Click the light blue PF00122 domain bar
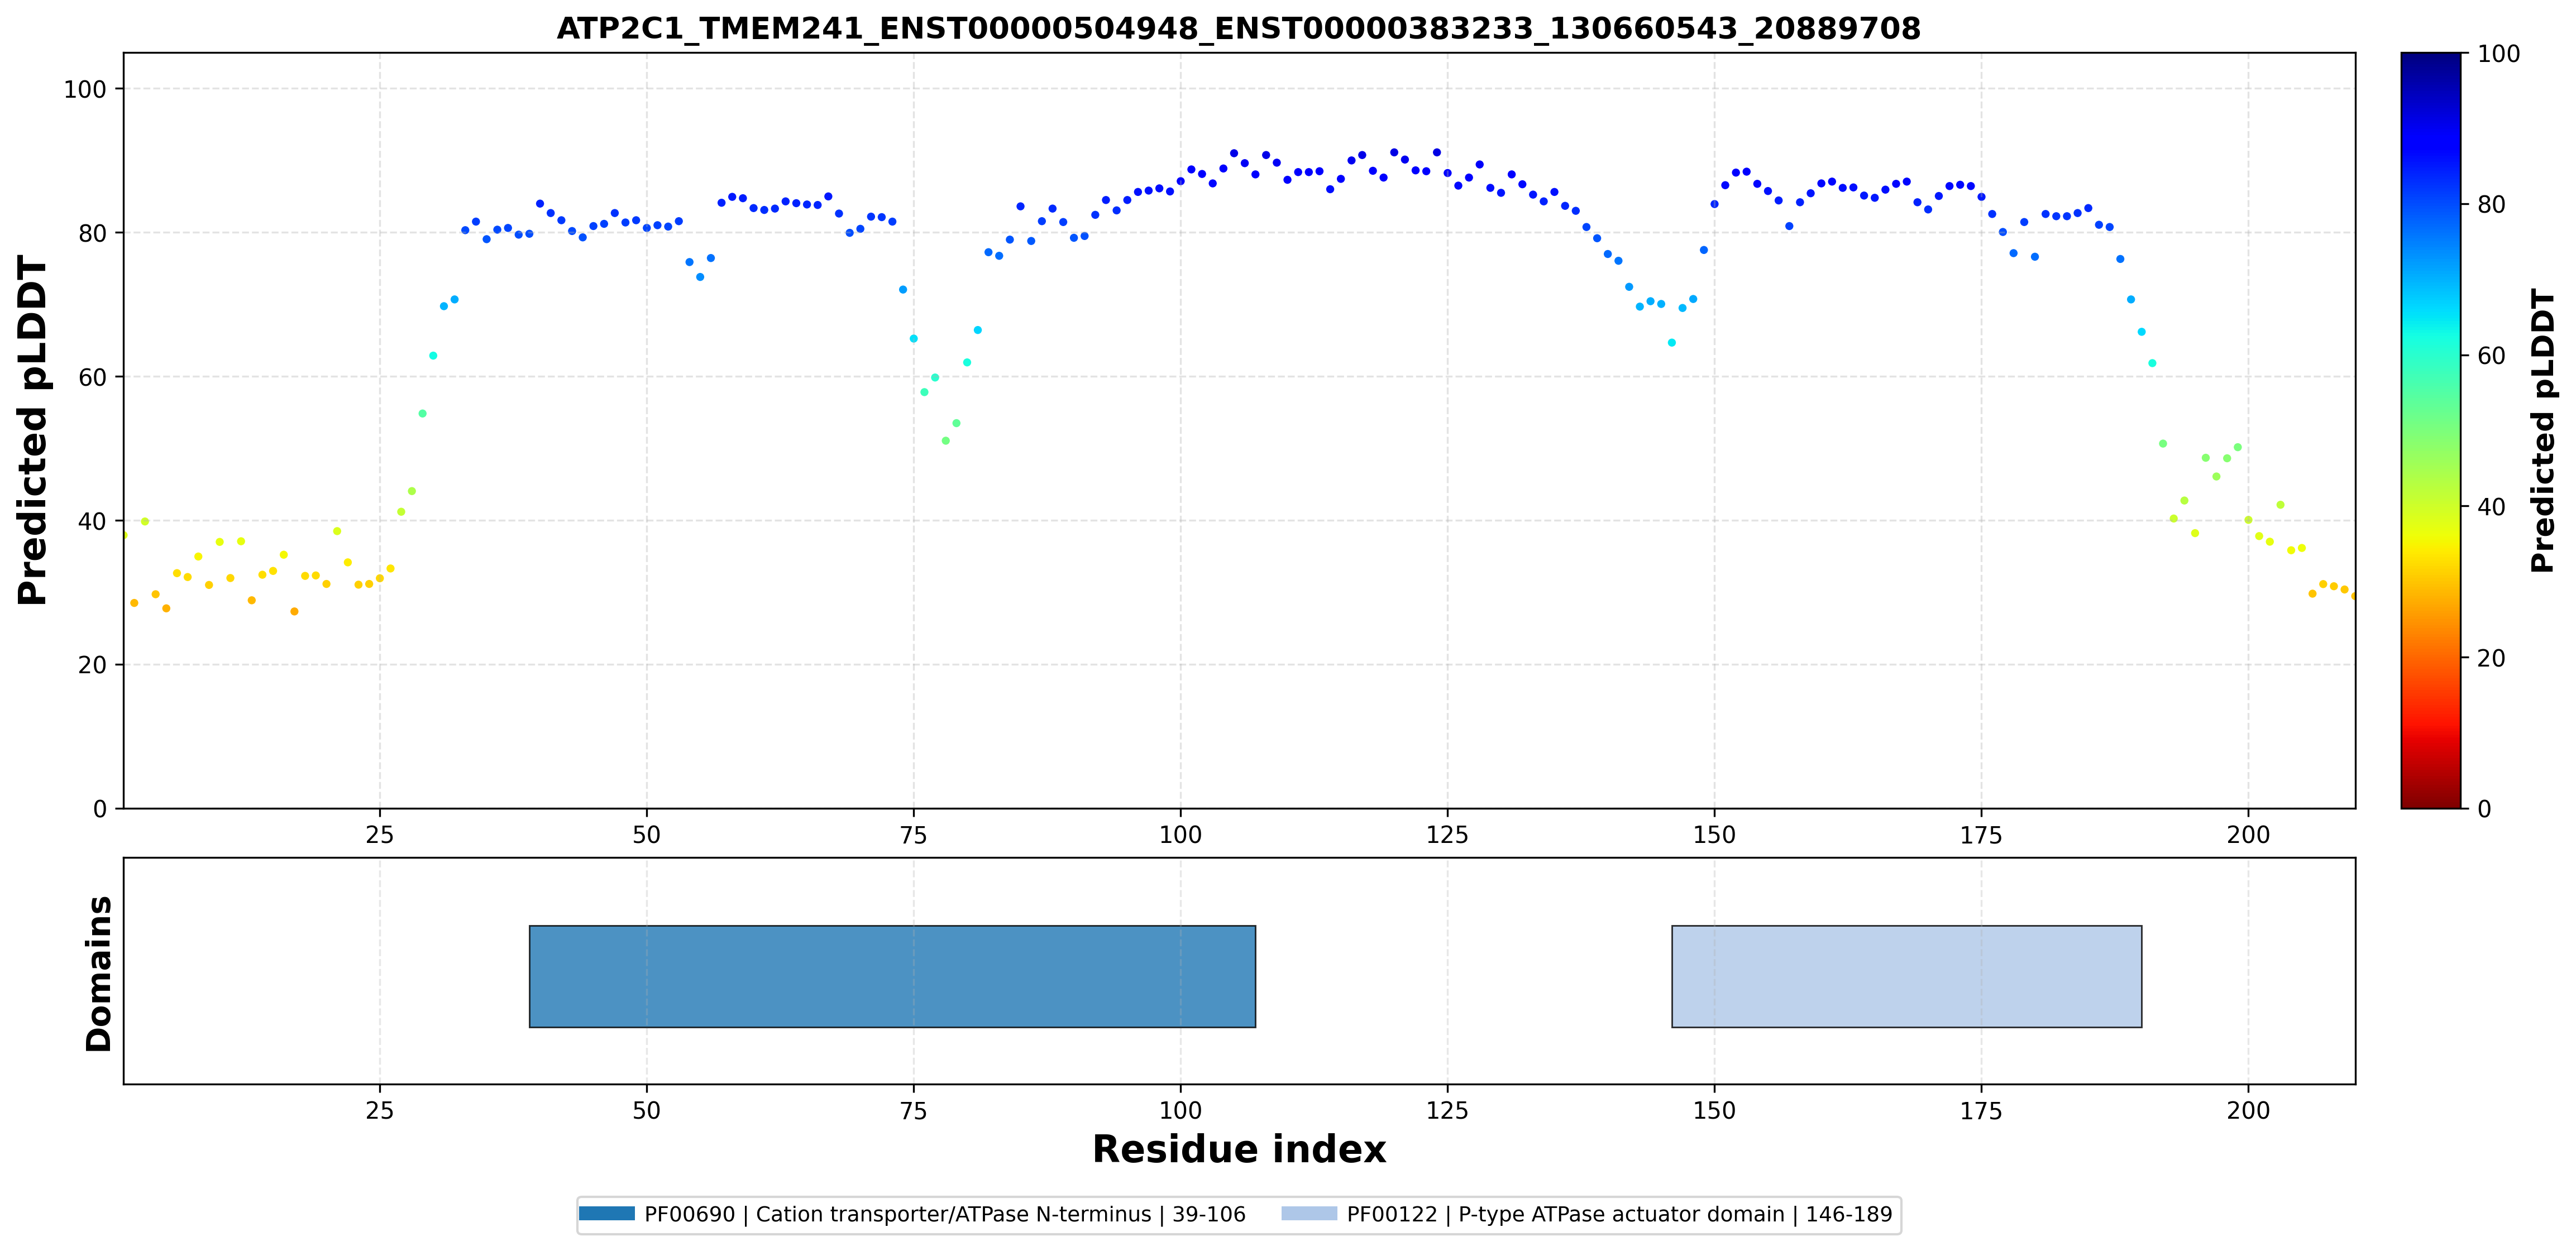The image size is (2576, 1251). click(1907, 976)
